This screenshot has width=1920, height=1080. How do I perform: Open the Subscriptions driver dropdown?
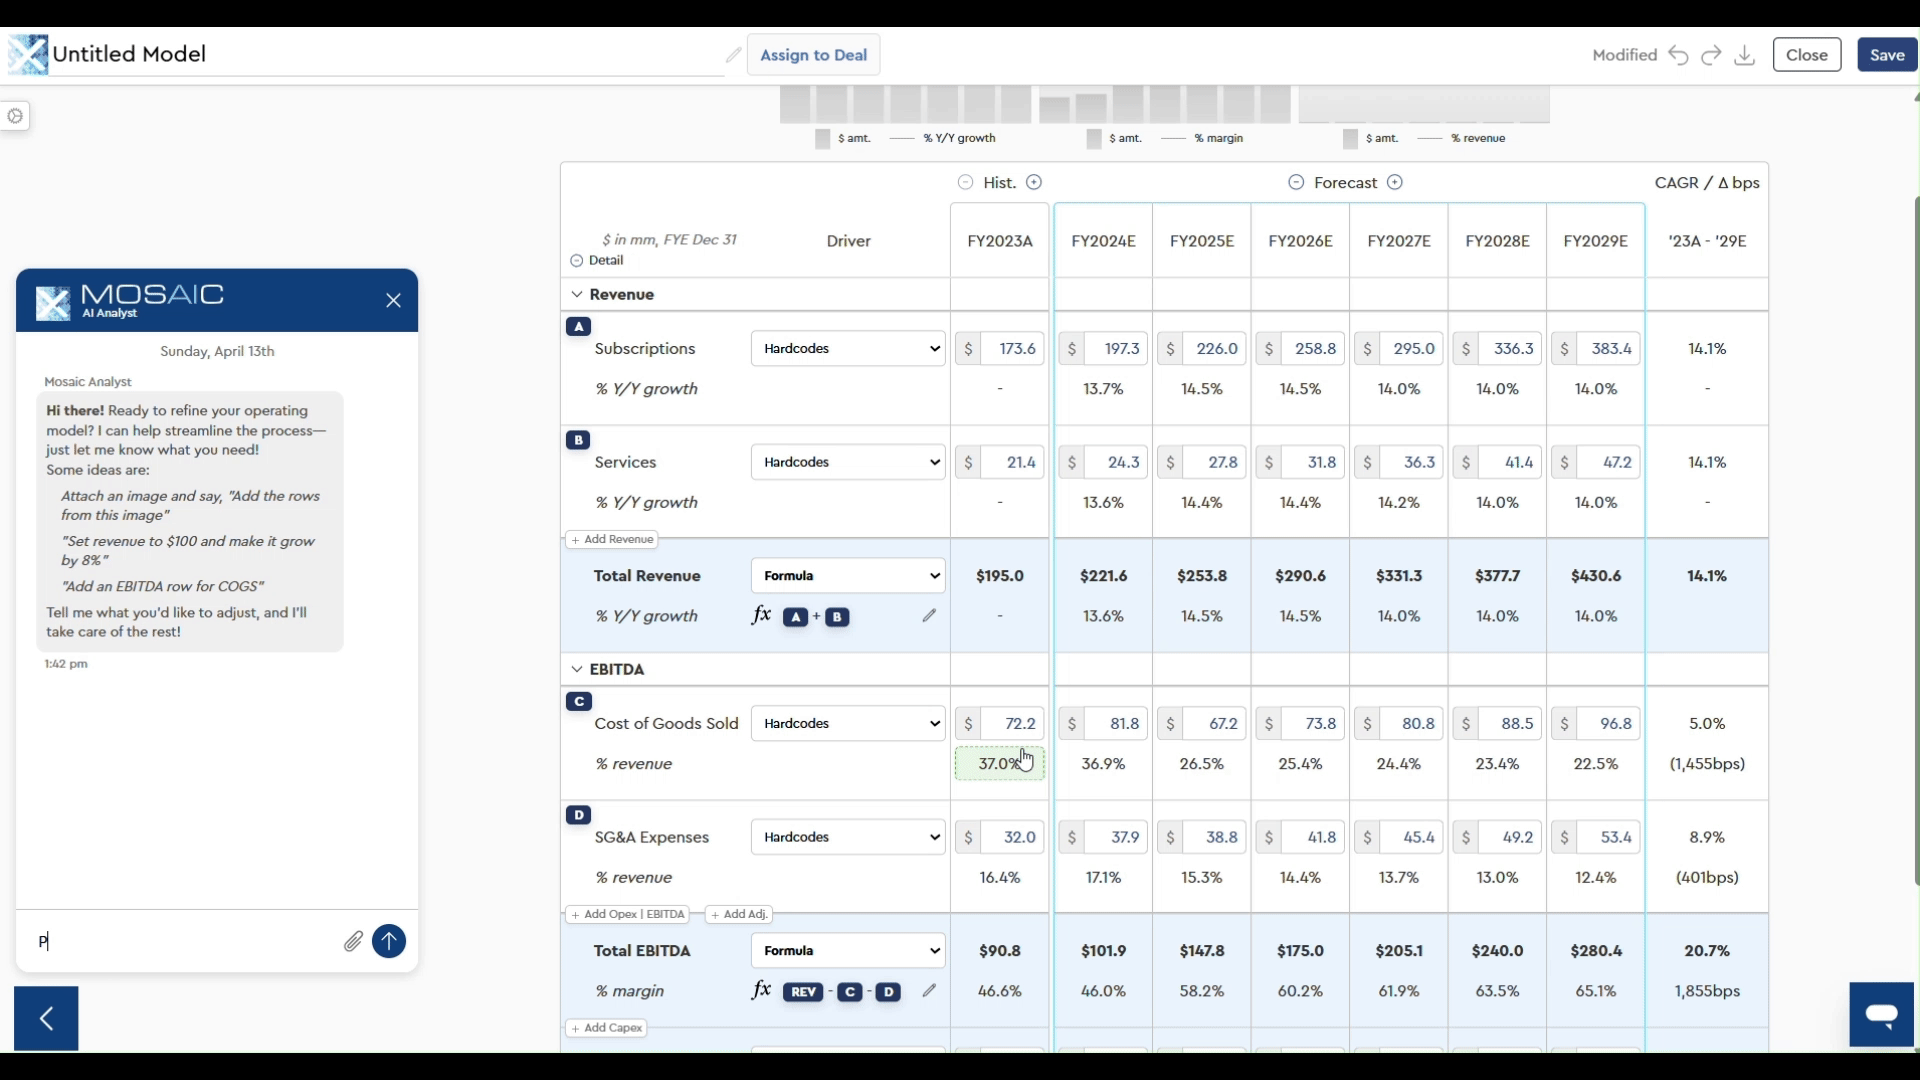pyautogui.click(x=848, y=348)
